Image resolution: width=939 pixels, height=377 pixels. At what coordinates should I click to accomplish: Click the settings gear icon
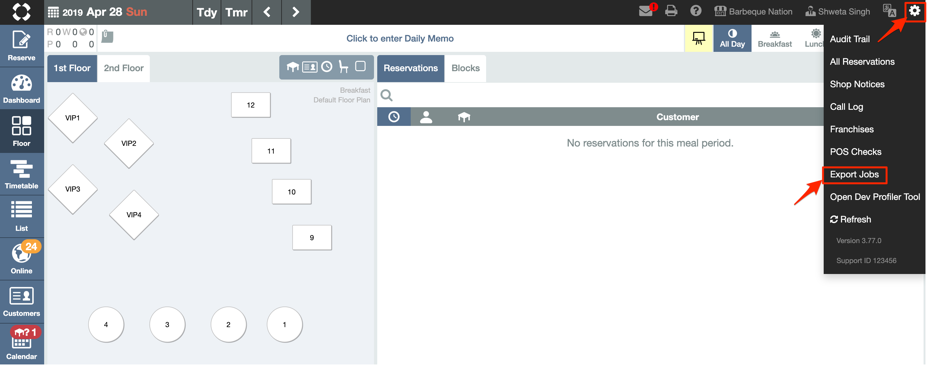tap(914, 11)
